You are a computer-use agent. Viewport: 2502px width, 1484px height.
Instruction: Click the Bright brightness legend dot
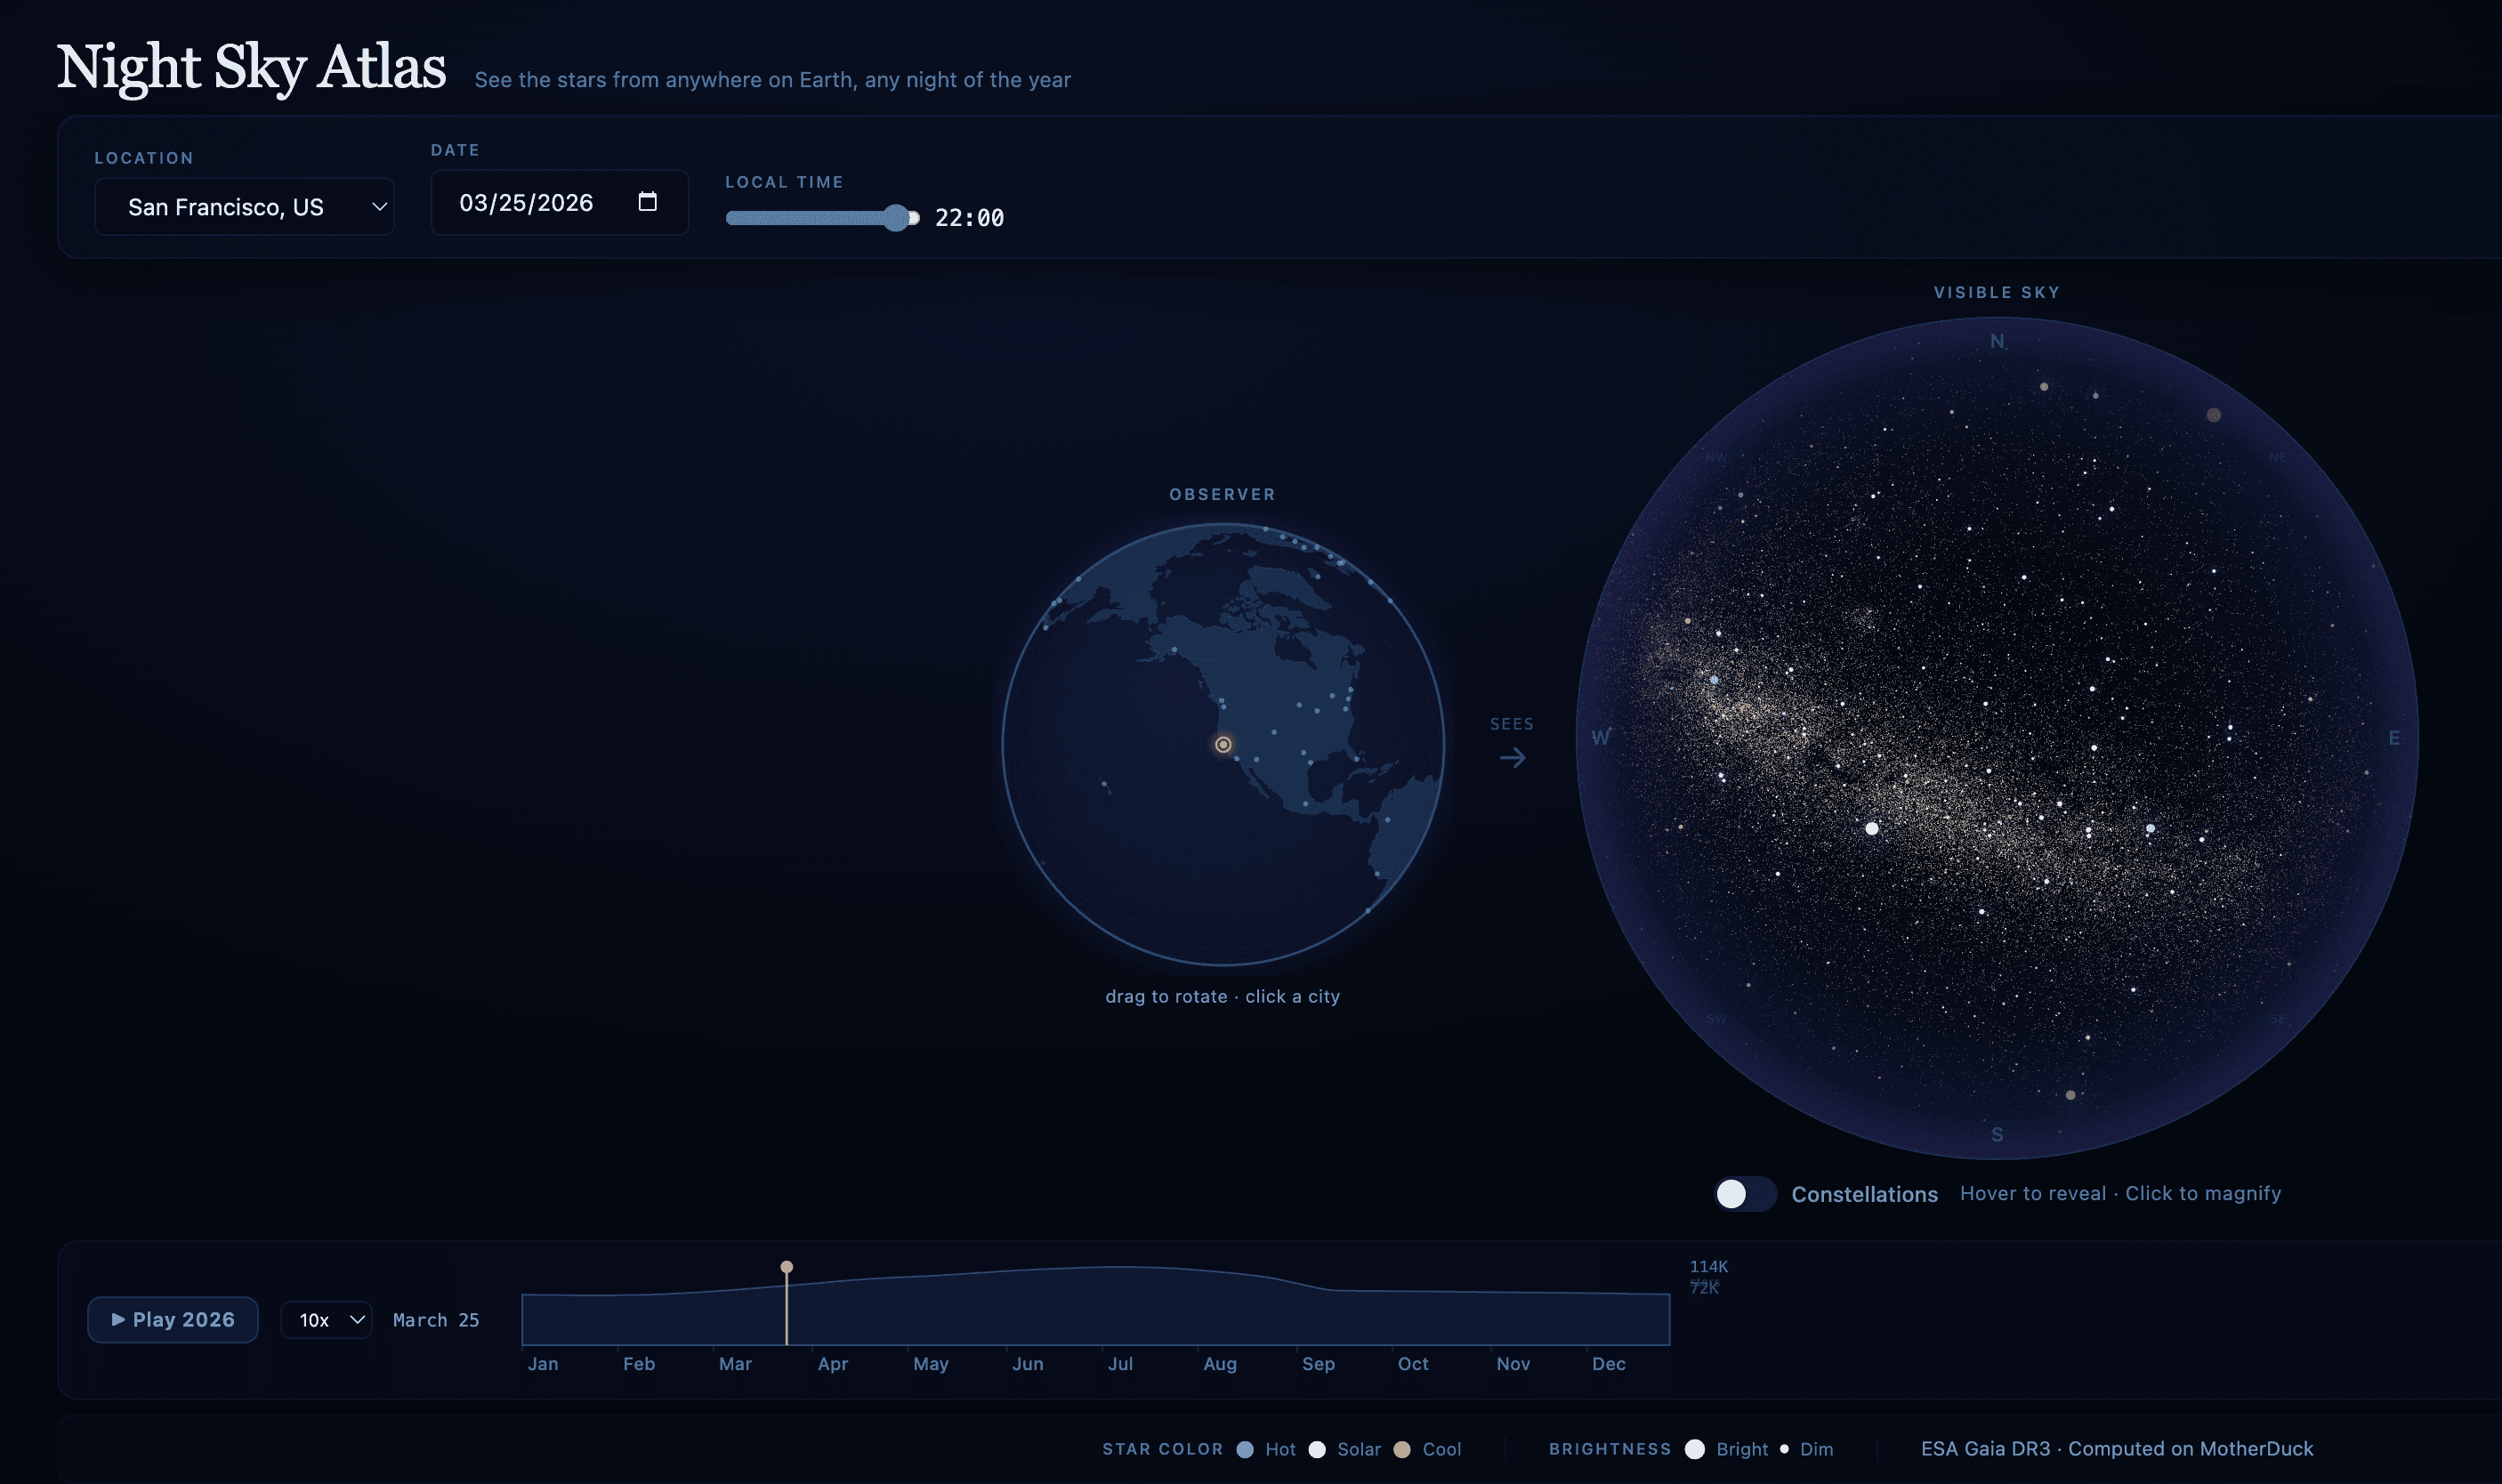[x=1694, y=1449]
